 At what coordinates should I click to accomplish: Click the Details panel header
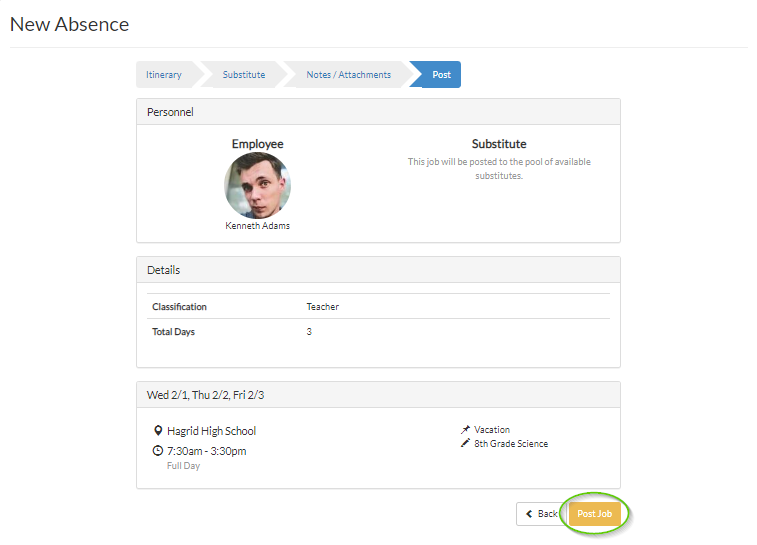(x=378, y=270)
